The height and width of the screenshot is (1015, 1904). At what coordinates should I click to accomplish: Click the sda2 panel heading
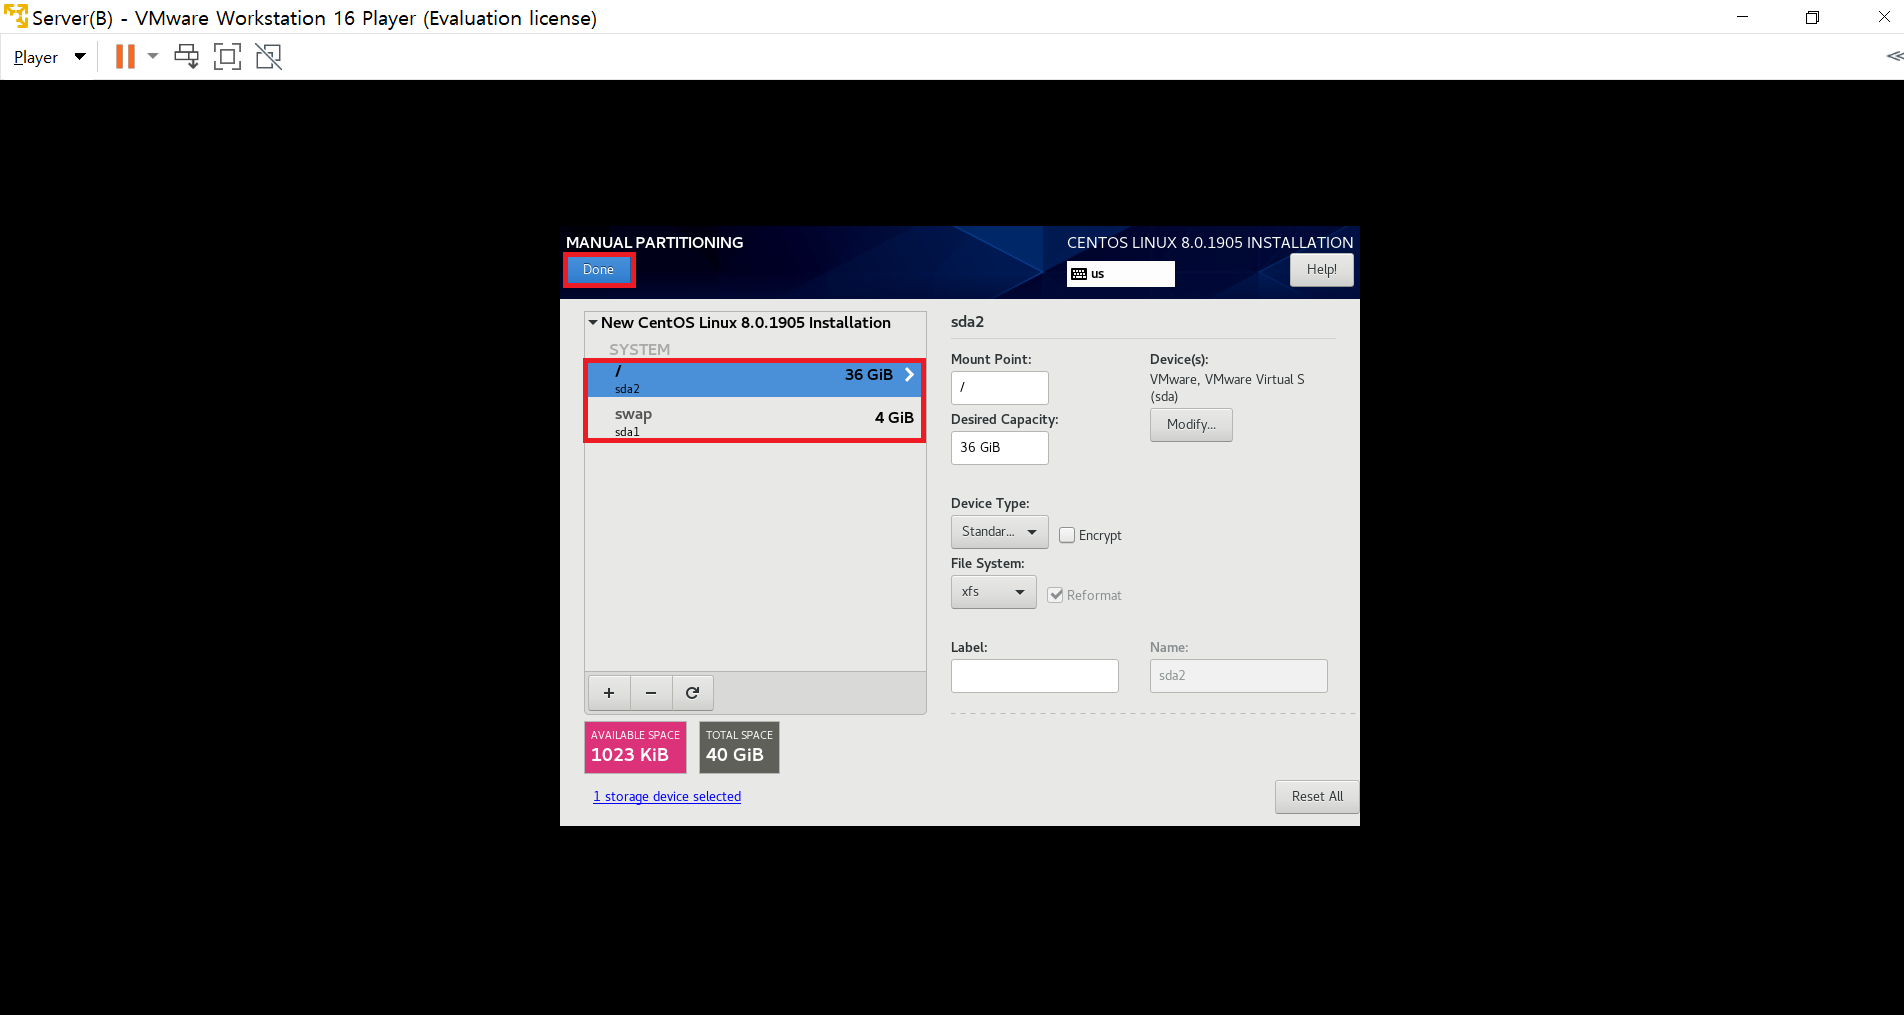point(967,322)
